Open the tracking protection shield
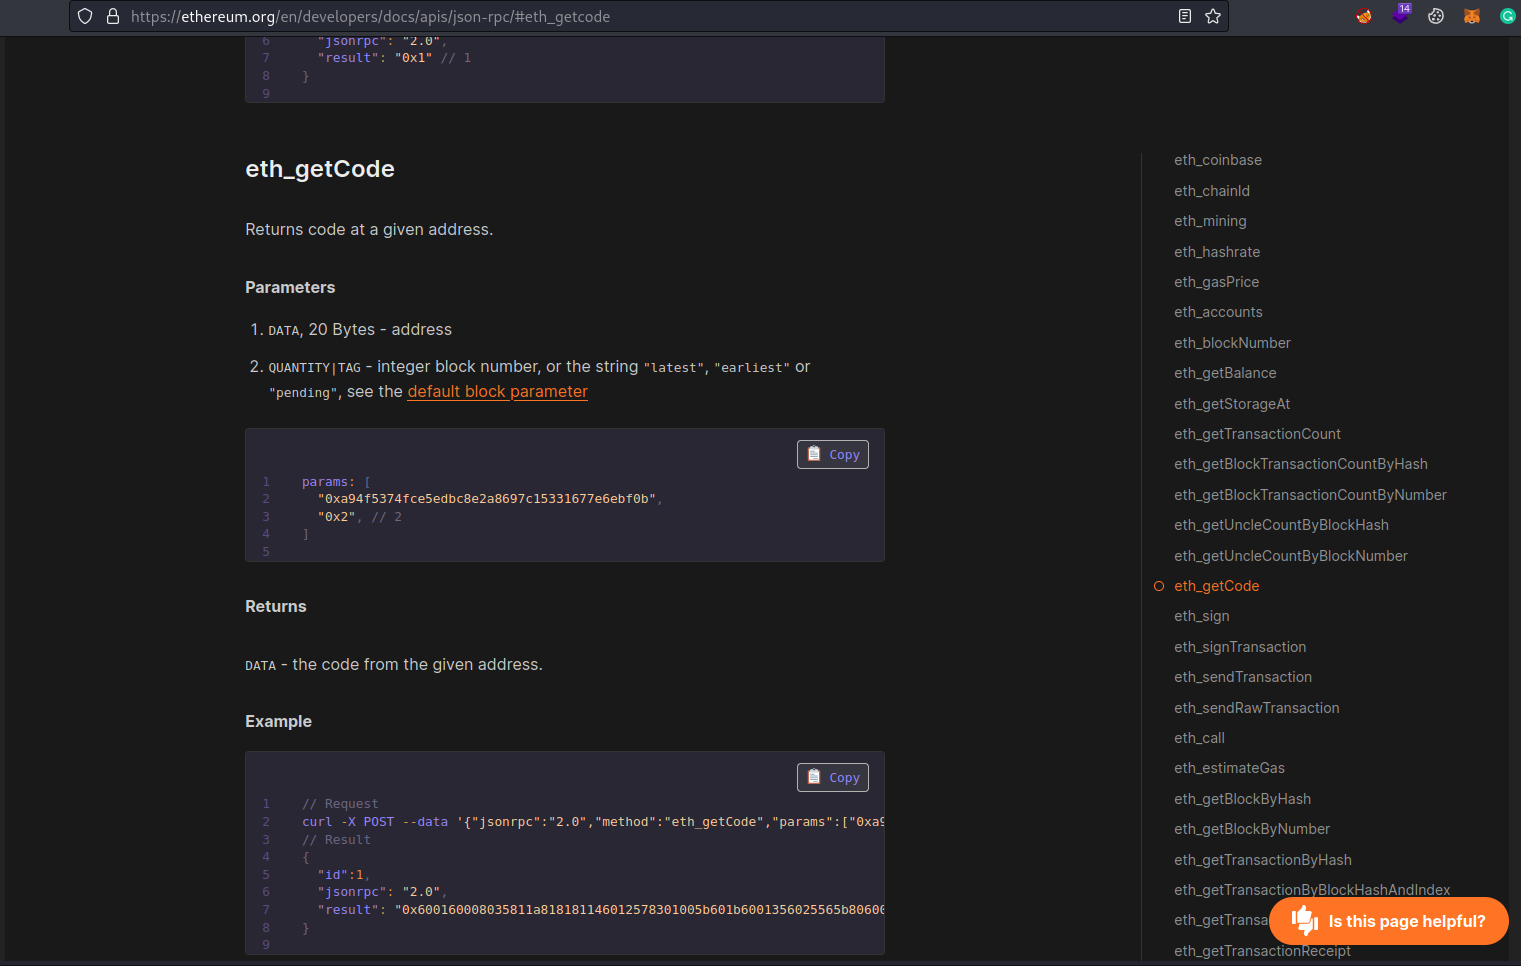The width and height of the screenshot is (1521, 966). (84, 16)
